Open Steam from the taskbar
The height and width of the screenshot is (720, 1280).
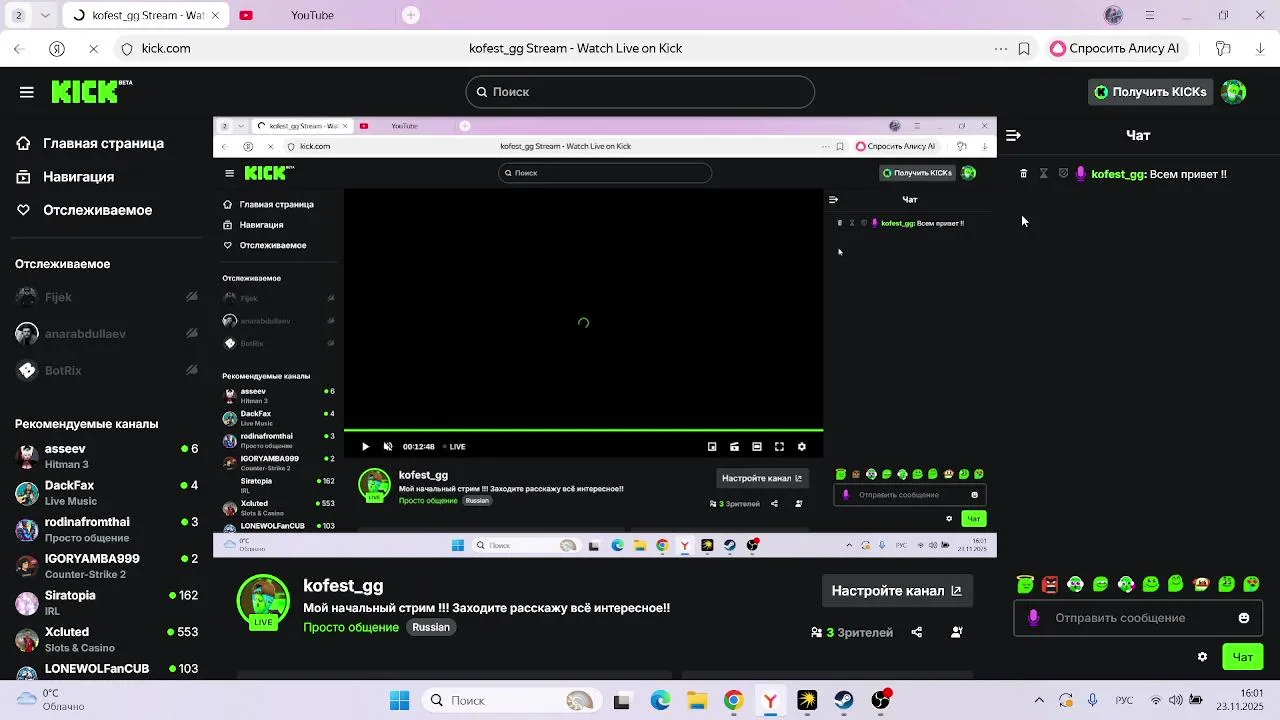coord(844,700)
